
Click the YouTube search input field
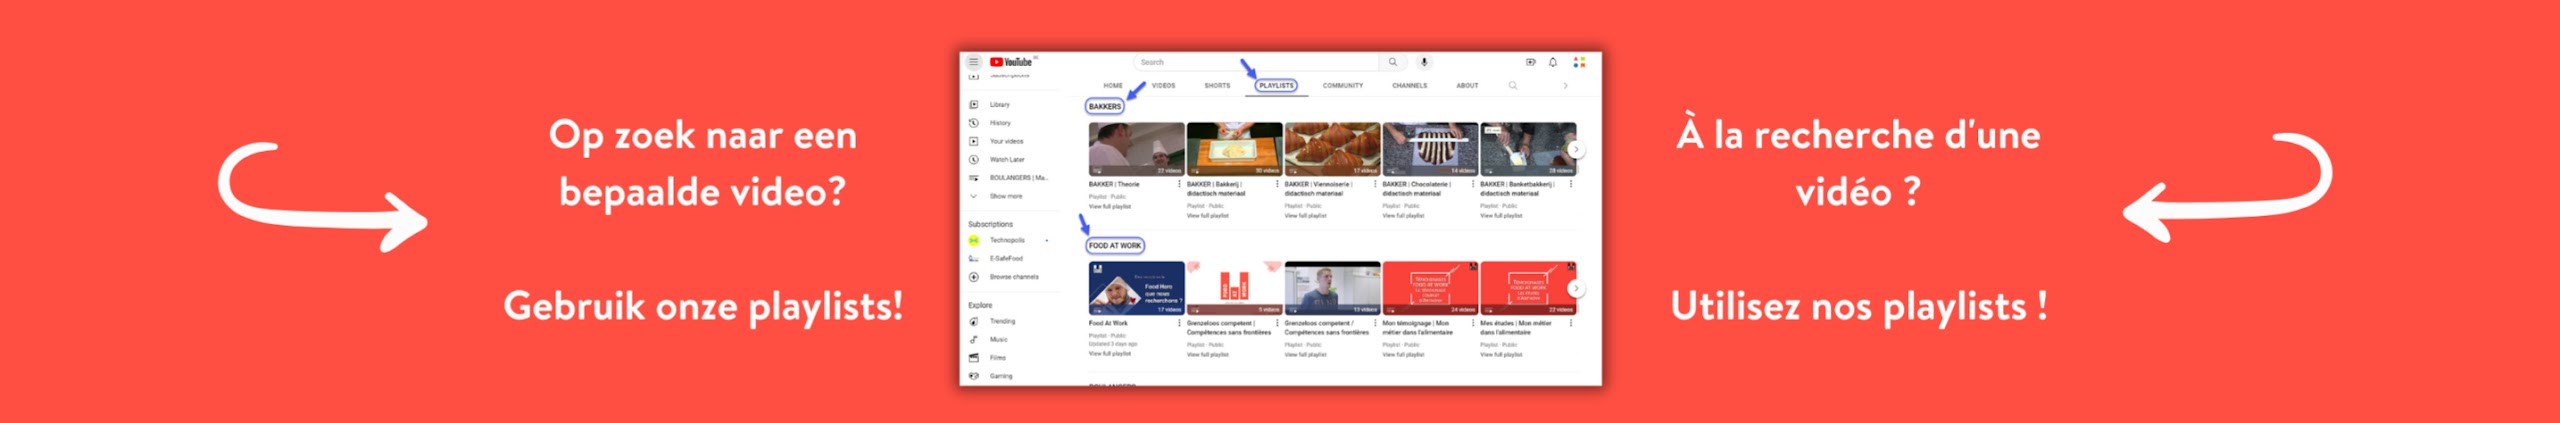pyautogui.click(x=1255, y=62)
